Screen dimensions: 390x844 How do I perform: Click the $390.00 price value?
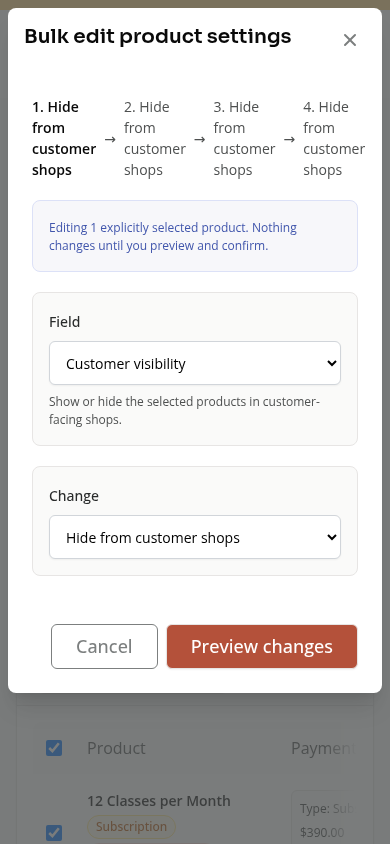[x=322, y=833]
